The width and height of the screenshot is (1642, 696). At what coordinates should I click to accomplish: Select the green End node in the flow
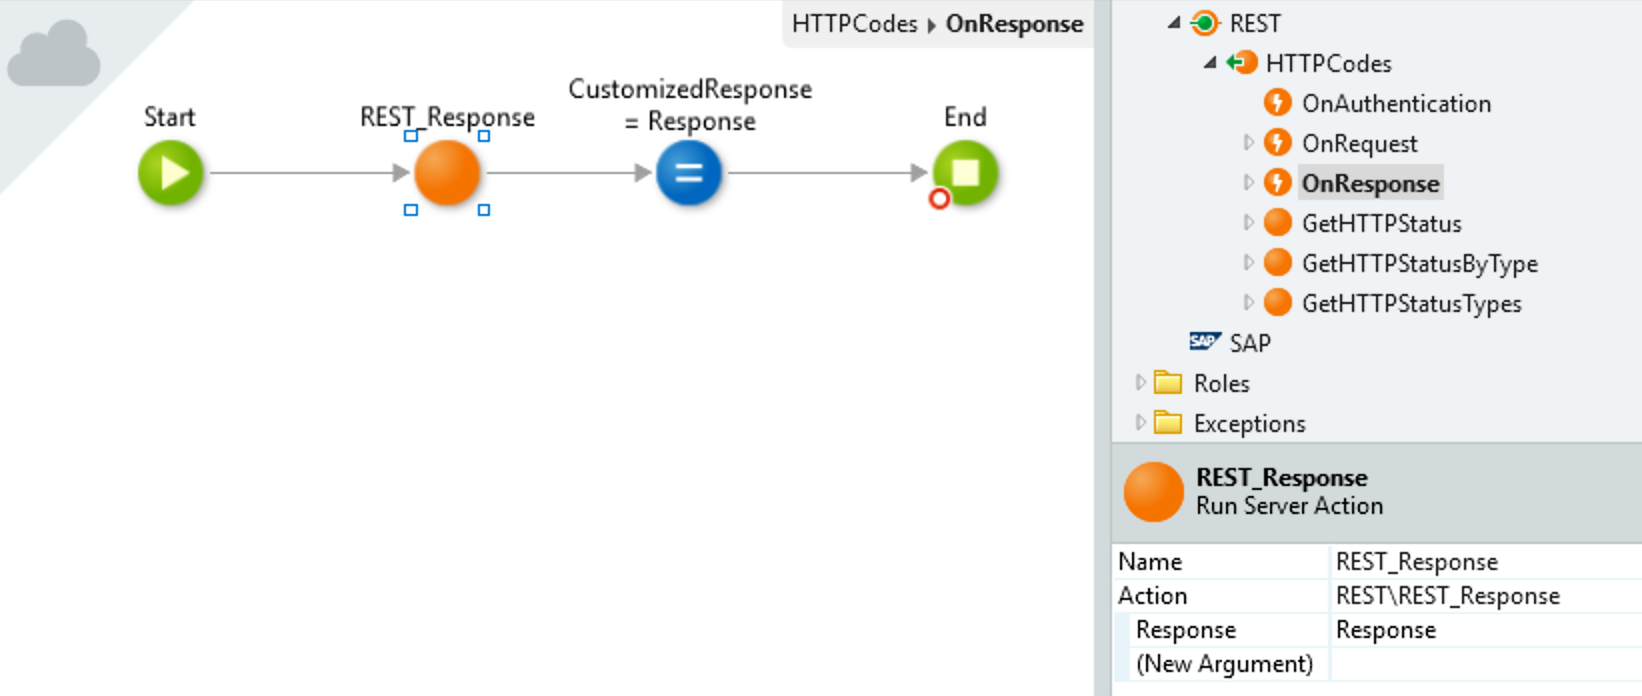point(965,173)
